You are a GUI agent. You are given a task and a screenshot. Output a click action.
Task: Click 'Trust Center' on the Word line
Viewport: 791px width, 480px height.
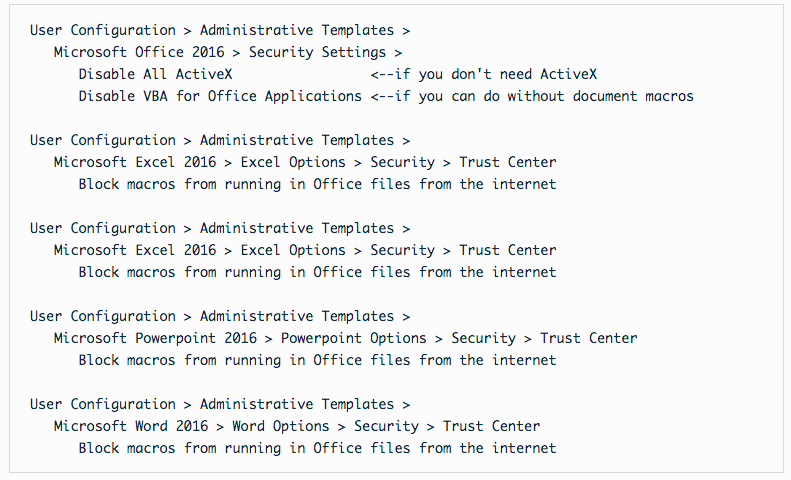(491, 426)
